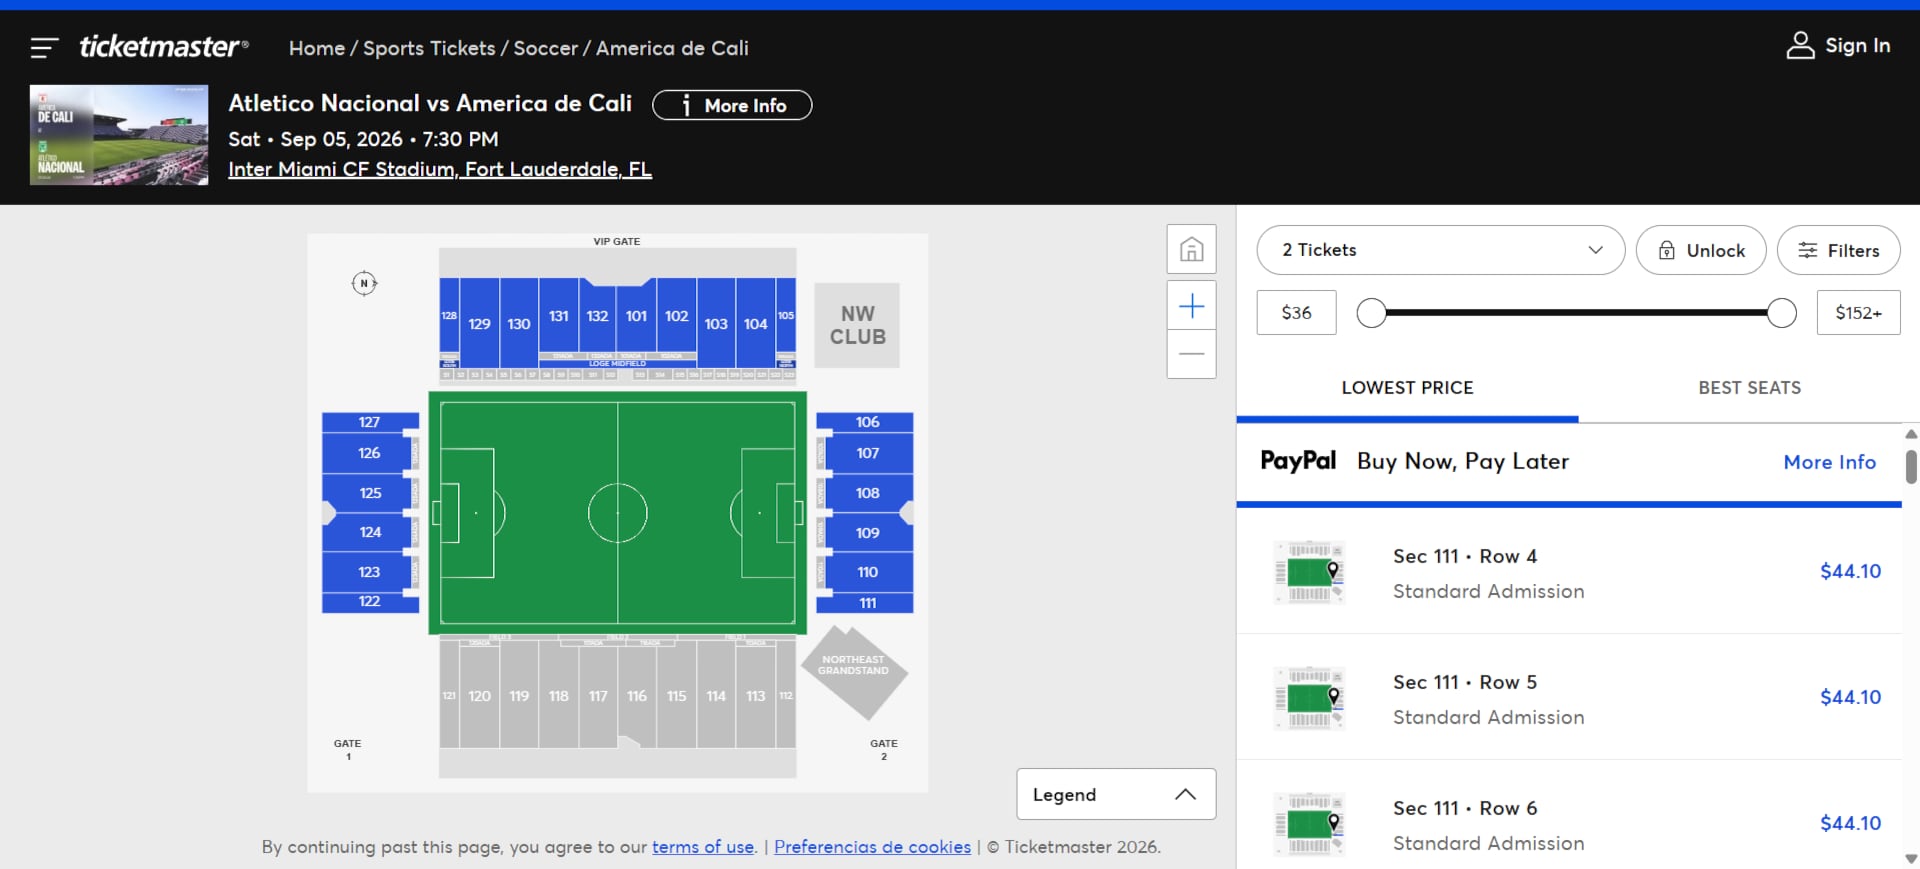This screenshot has width=1920, height=869.
Task: Switch to the Best Seats tab
Action: pos(1749,388)
